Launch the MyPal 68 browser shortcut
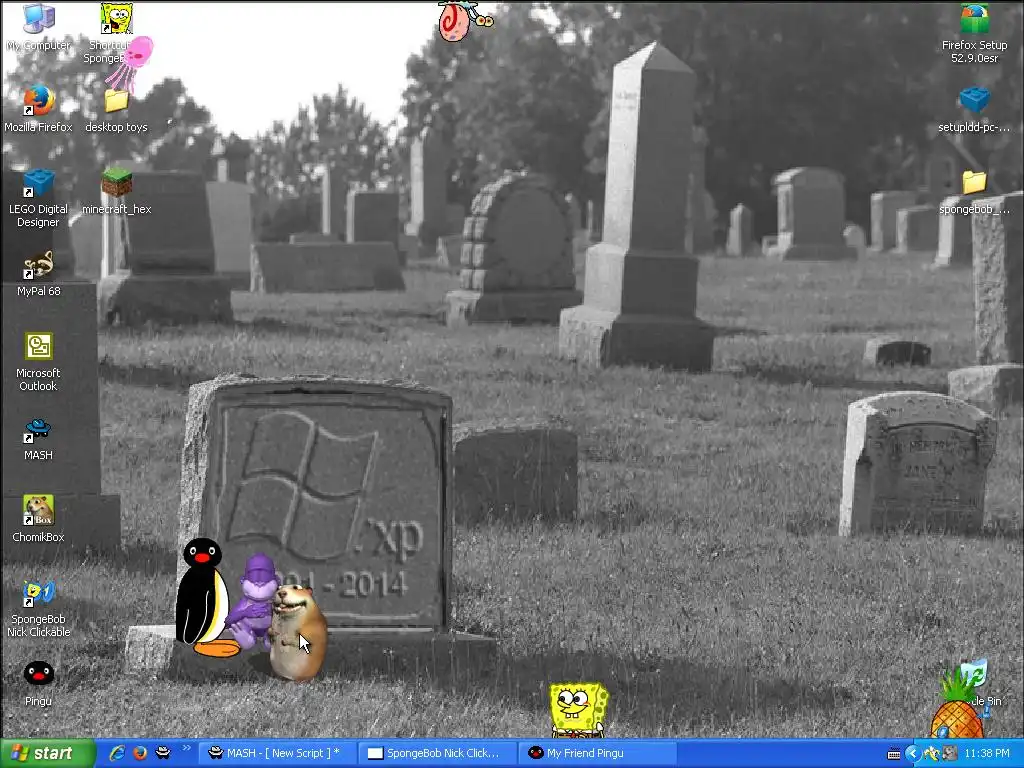This screenshot has height=768, width=1024. click(39, 273)
